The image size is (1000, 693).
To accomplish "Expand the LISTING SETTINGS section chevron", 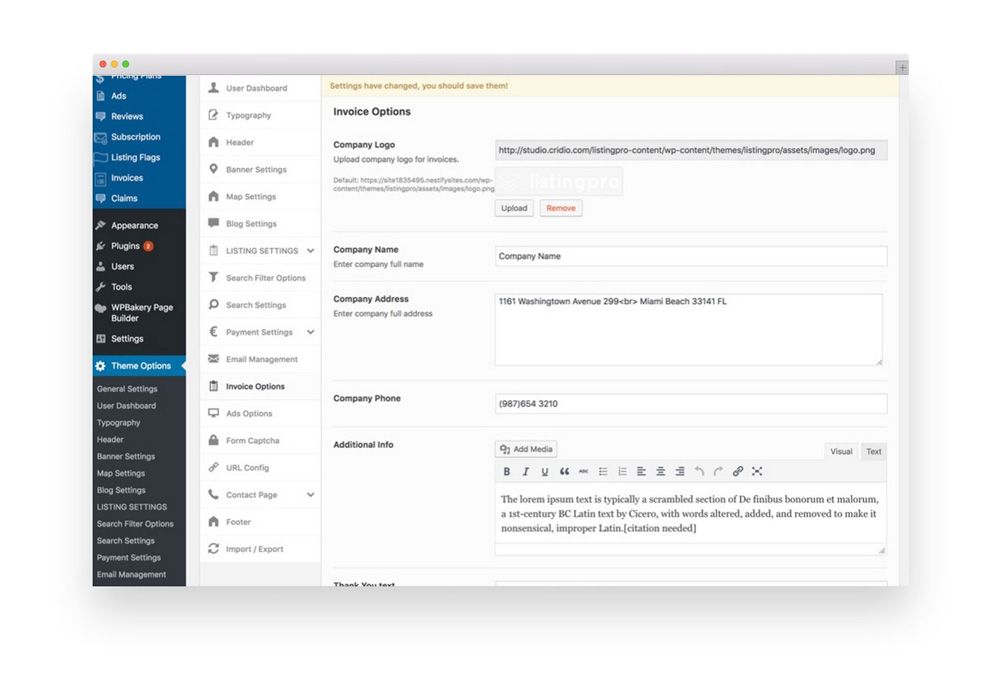I will (x=311, y=251).
